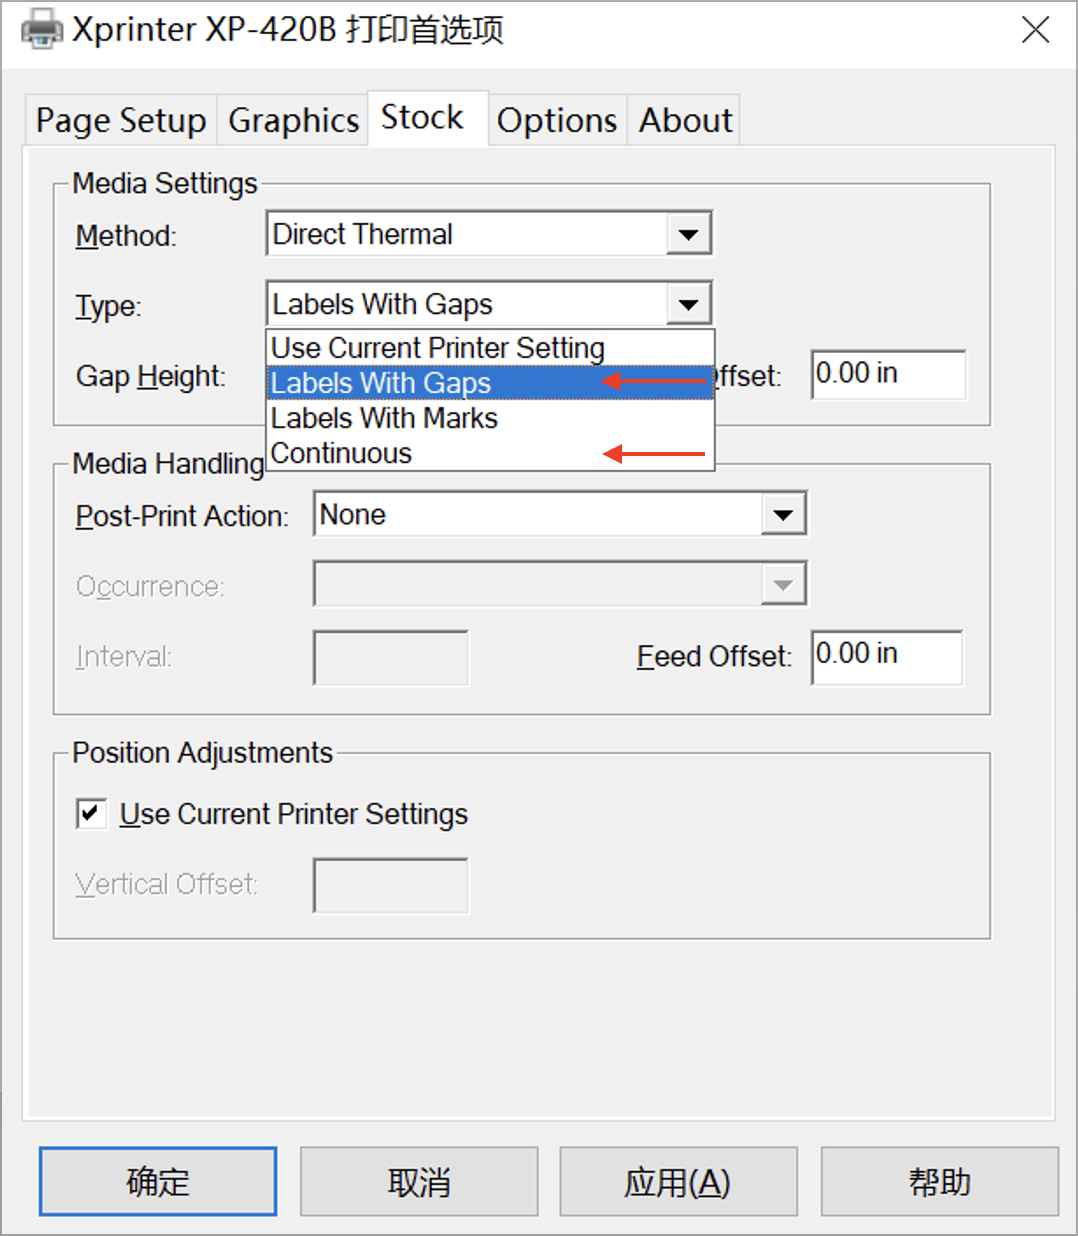Click the Position Adjustments group title
Image resolution: width=1078 pixels, height=1236 pixels.
point(203,752)
